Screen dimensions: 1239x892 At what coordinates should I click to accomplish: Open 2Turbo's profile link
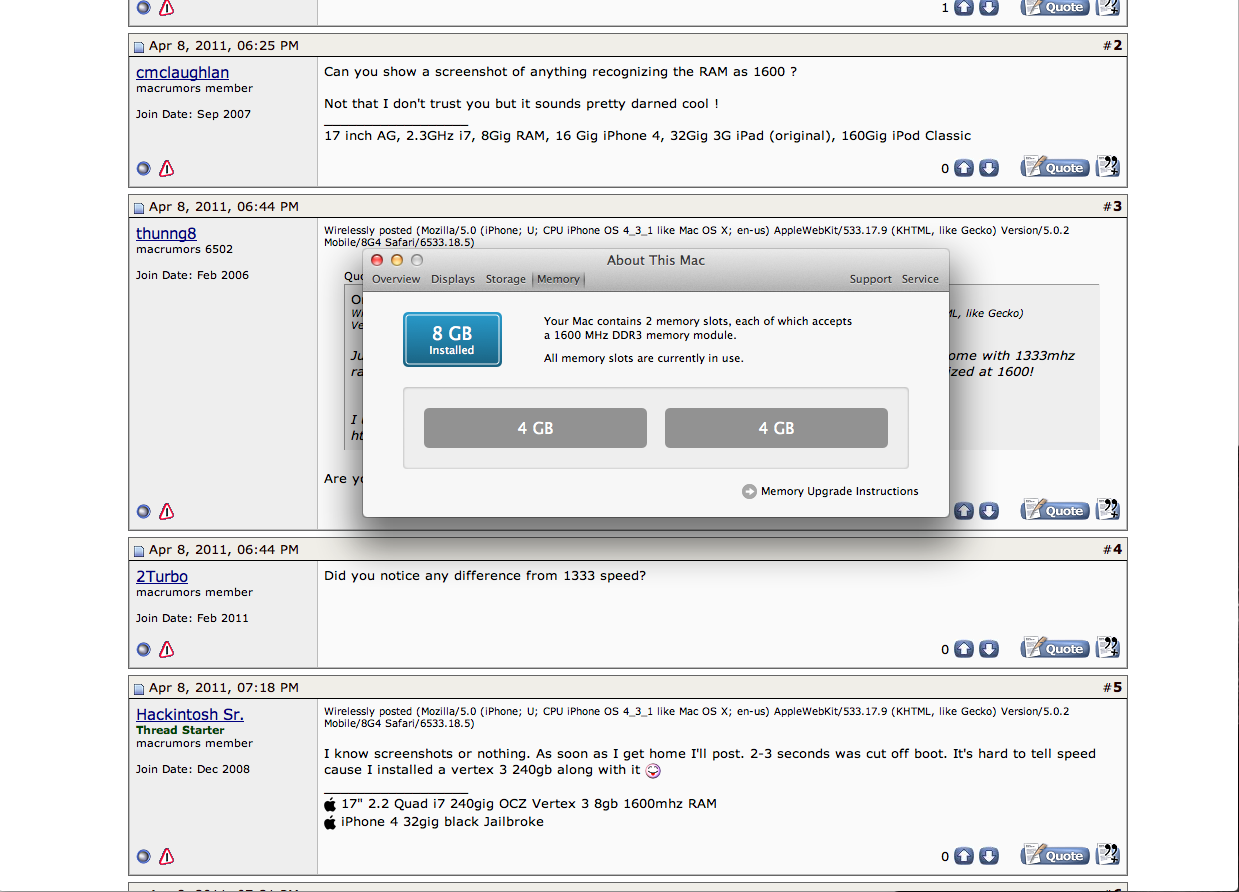162,577
